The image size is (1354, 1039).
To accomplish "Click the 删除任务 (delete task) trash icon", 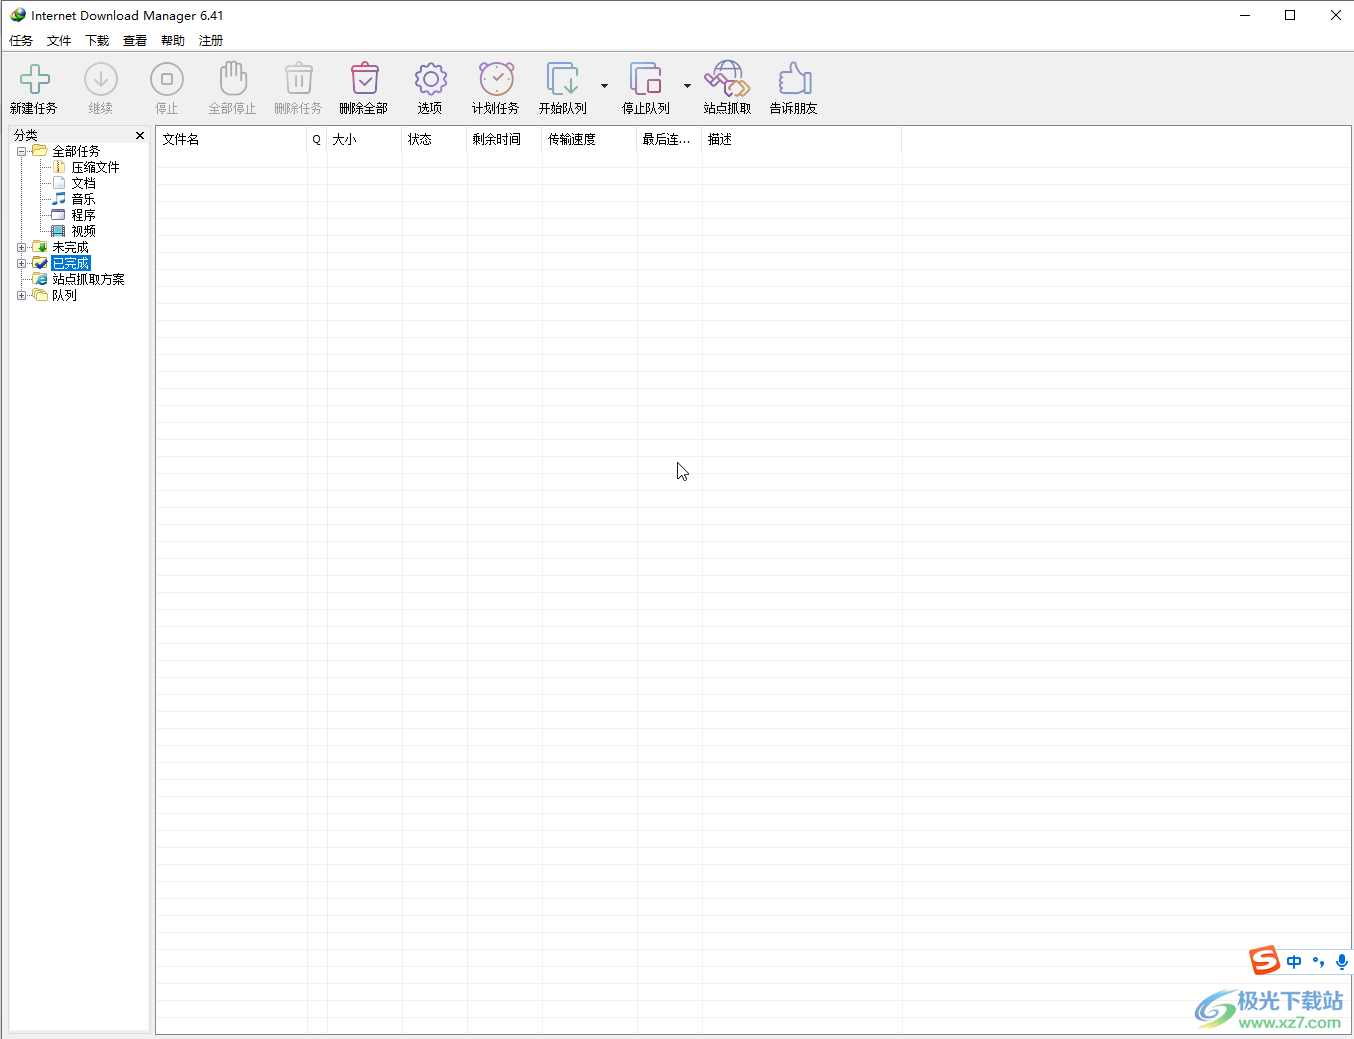I will coord(299,79).
